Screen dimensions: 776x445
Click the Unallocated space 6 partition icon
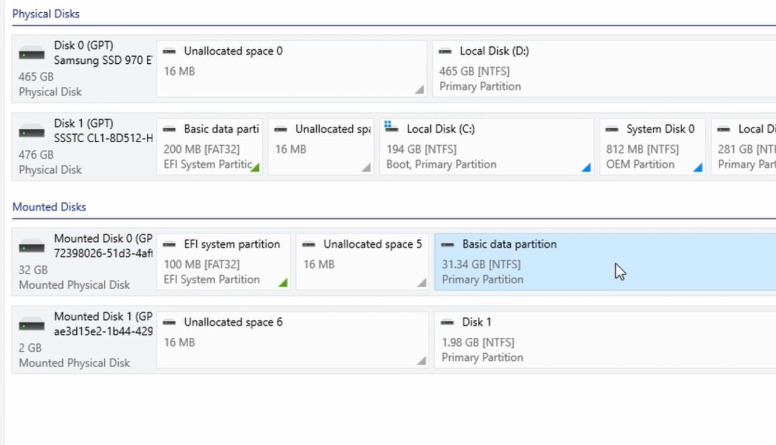(169, 322)
